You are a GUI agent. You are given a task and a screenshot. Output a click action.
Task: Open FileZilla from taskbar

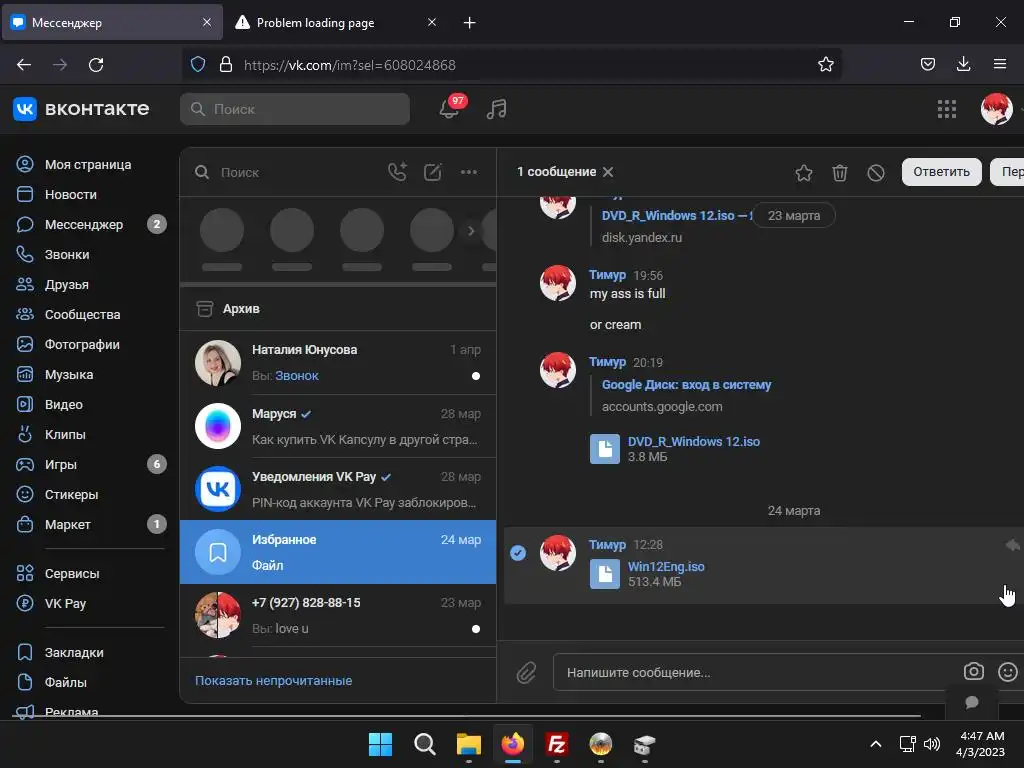[556, 744]
